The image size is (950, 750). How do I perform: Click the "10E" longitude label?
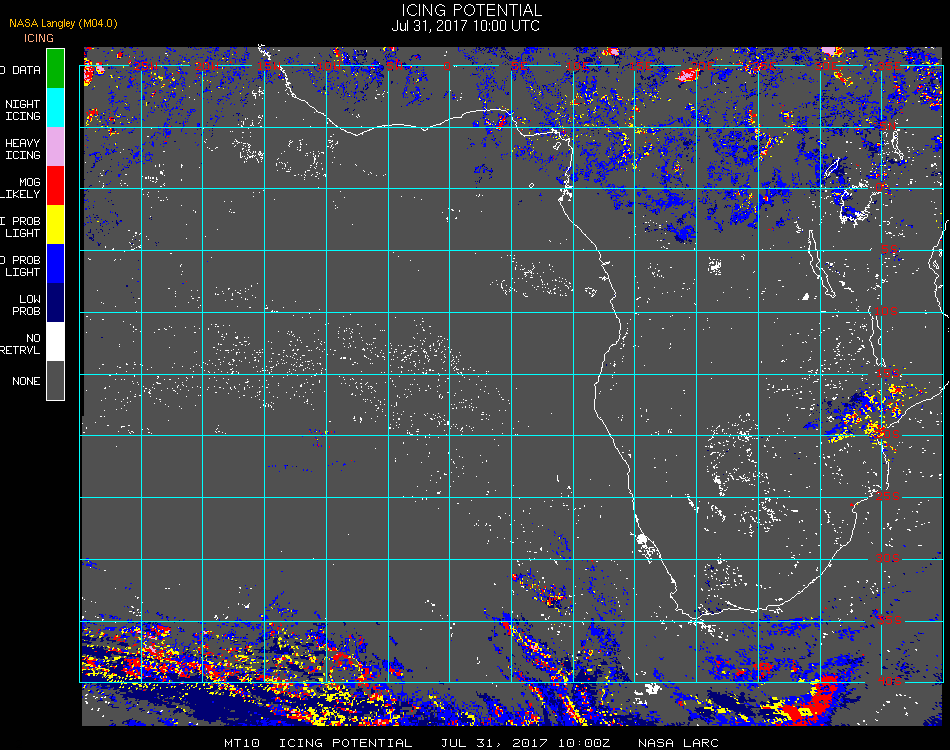(x=577, y=65)
